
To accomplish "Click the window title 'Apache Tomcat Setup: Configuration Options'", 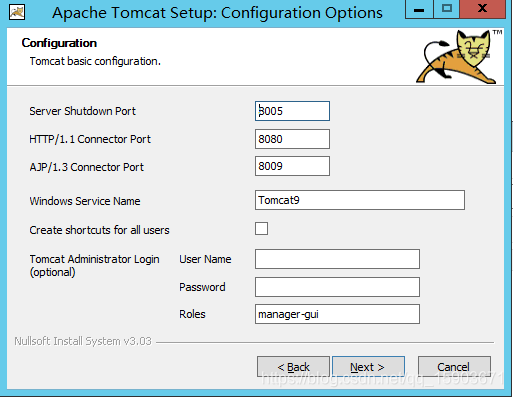I will point(217,13).
